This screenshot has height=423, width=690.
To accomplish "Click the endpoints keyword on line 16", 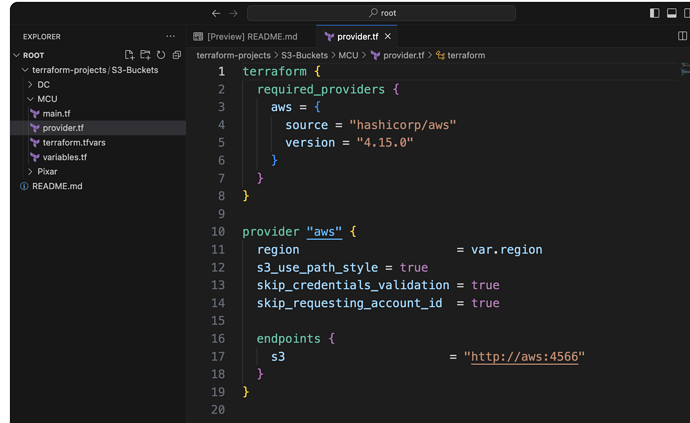I will point(289,339).
